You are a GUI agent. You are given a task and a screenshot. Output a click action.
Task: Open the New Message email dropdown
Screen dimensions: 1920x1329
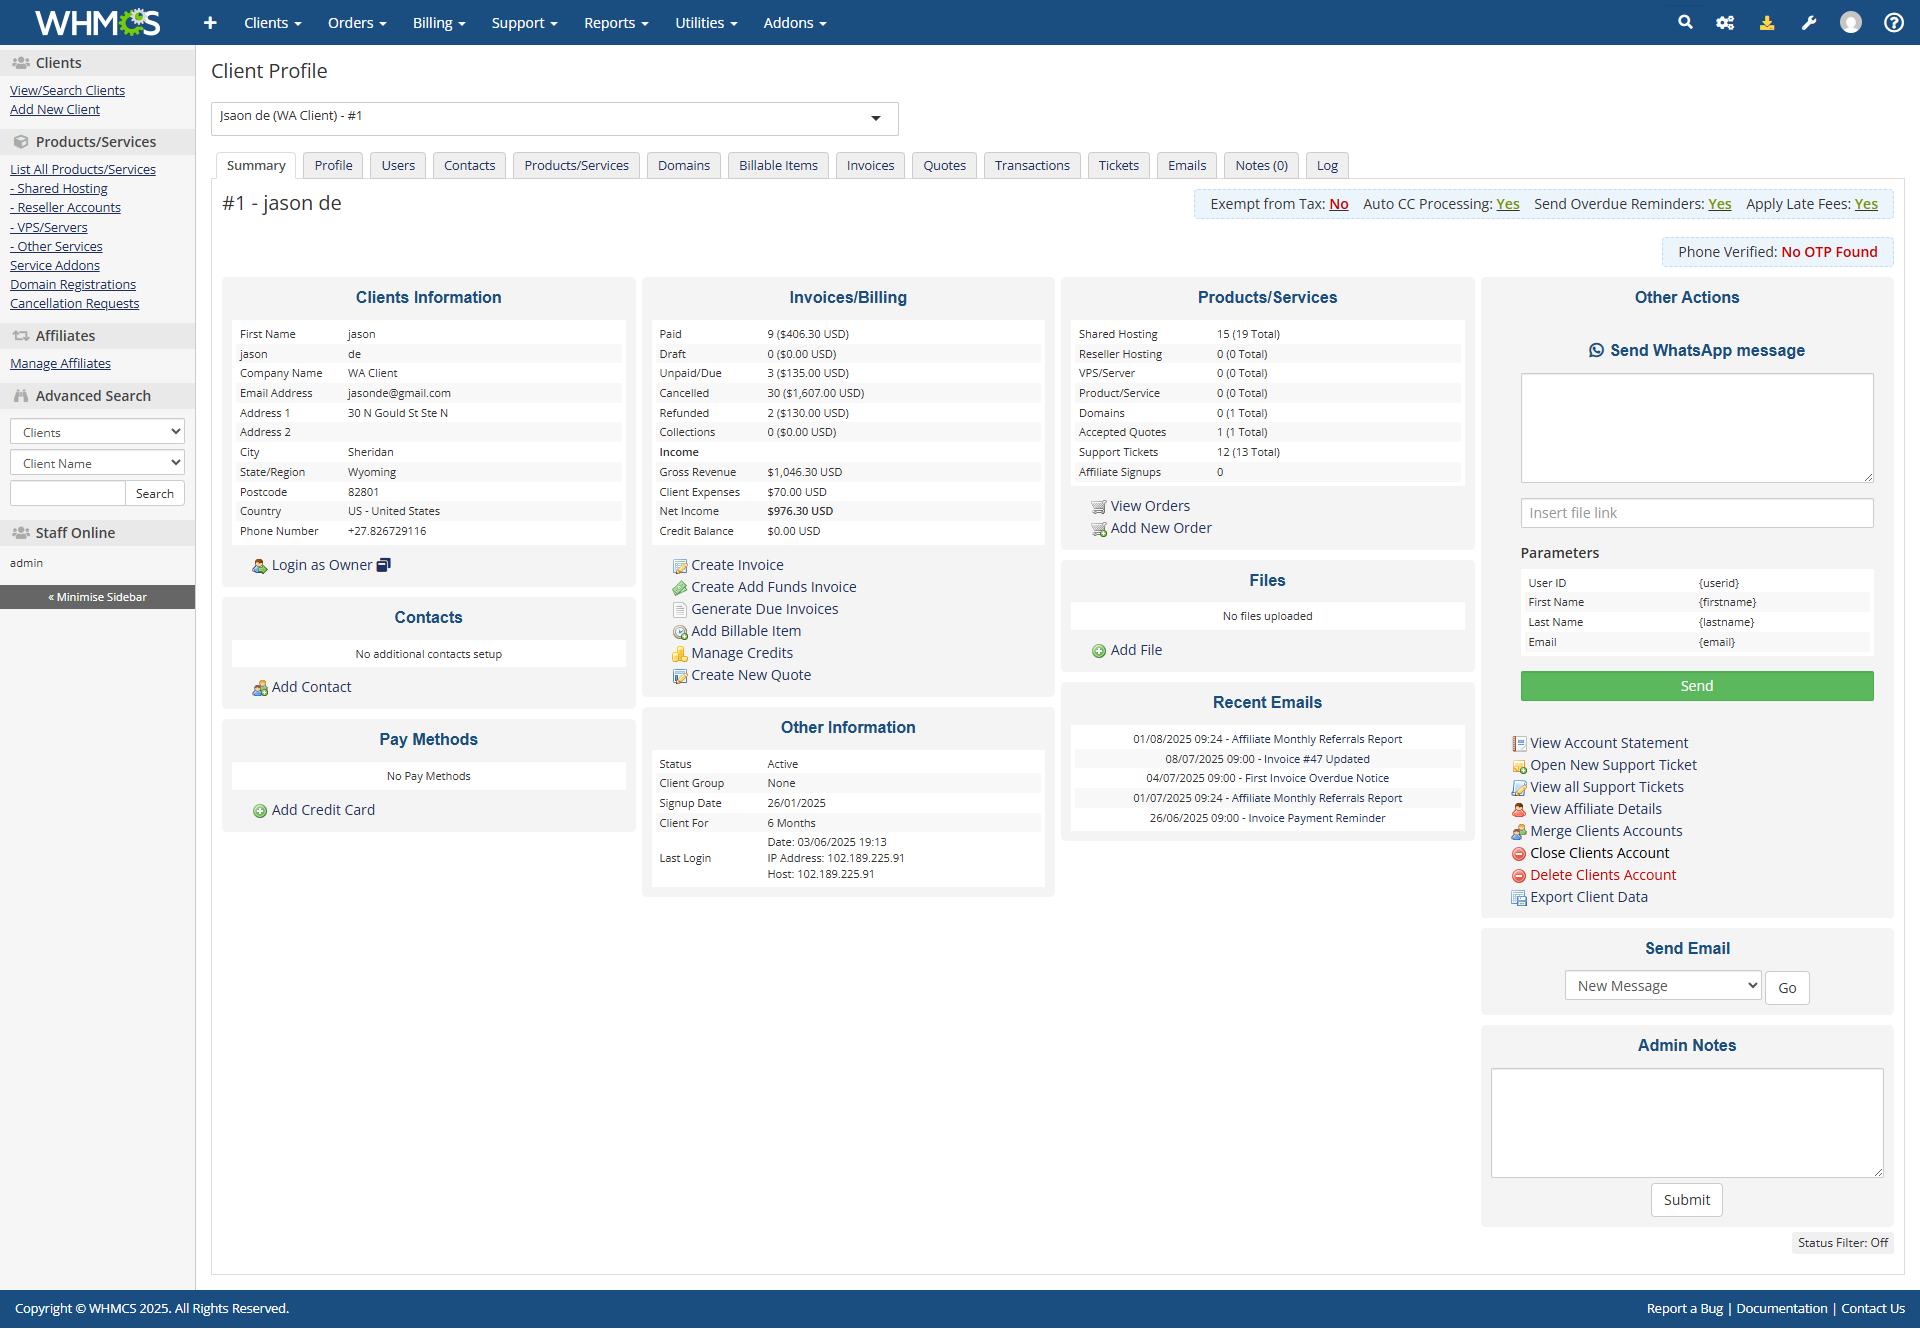pos(1662,986)
